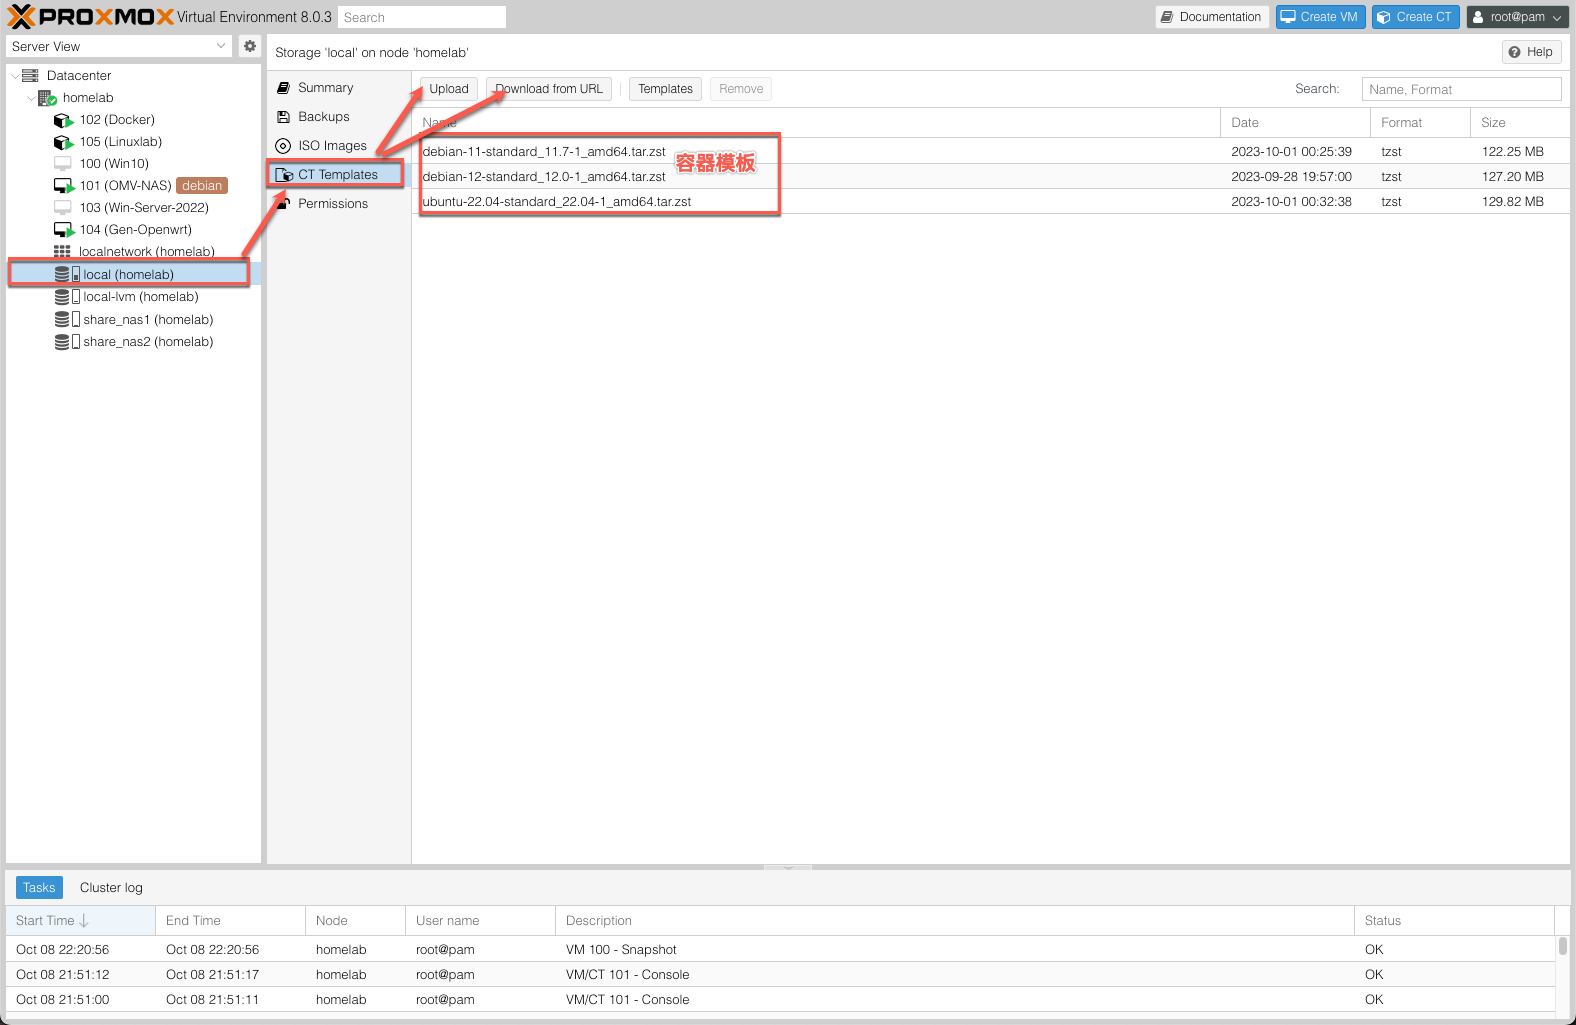The image size is (1576, 1025).
Task: Click the Permissions lock icon
Action: pos(283,204)
